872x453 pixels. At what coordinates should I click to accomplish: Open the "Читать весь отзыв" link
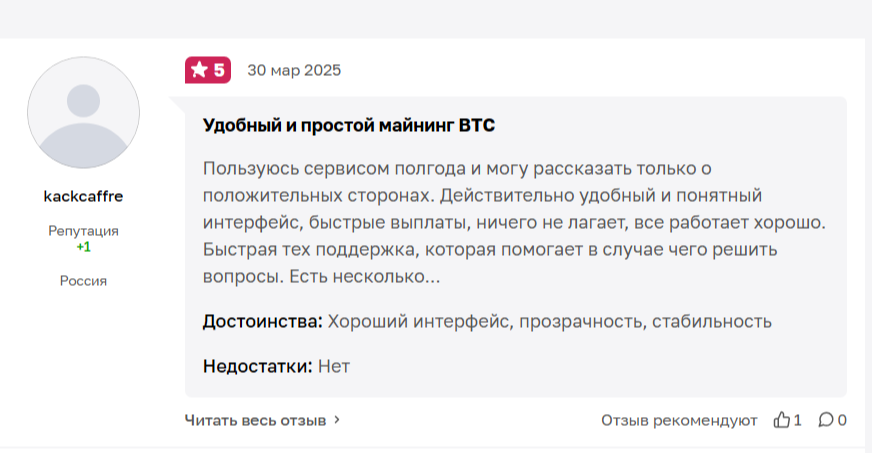tap(255, 420)
